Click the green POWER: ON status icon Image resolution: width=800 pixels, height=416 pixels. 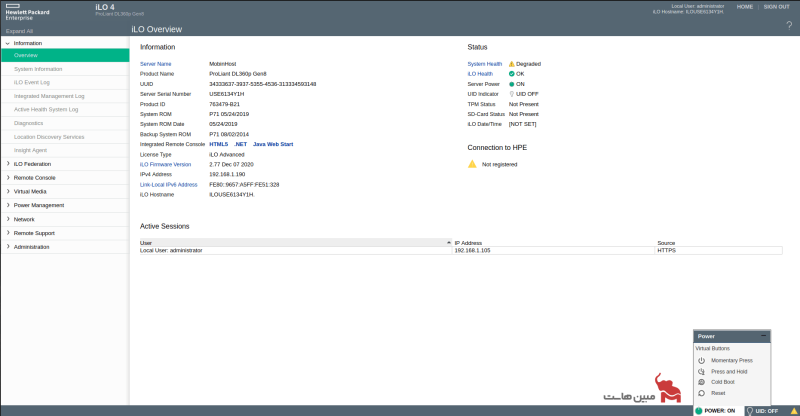coord(698,411)
